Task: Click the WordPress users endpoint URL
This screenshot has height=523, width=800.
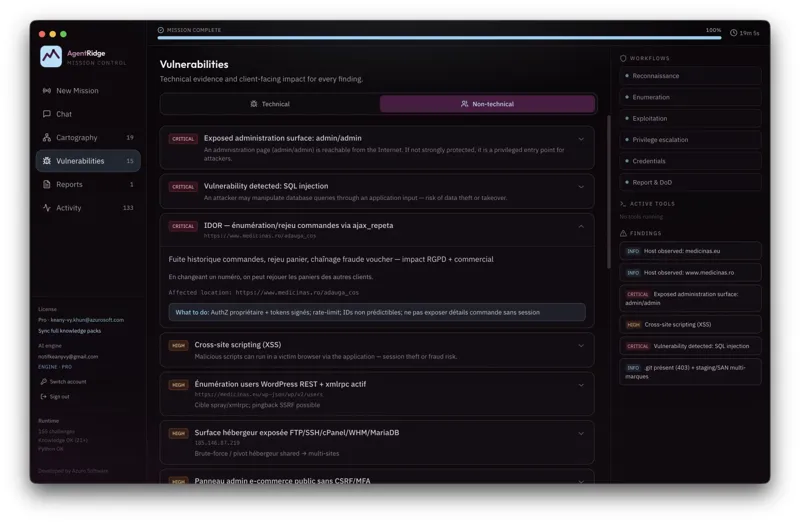Action: pyautogui.click(x=259, y=394)
